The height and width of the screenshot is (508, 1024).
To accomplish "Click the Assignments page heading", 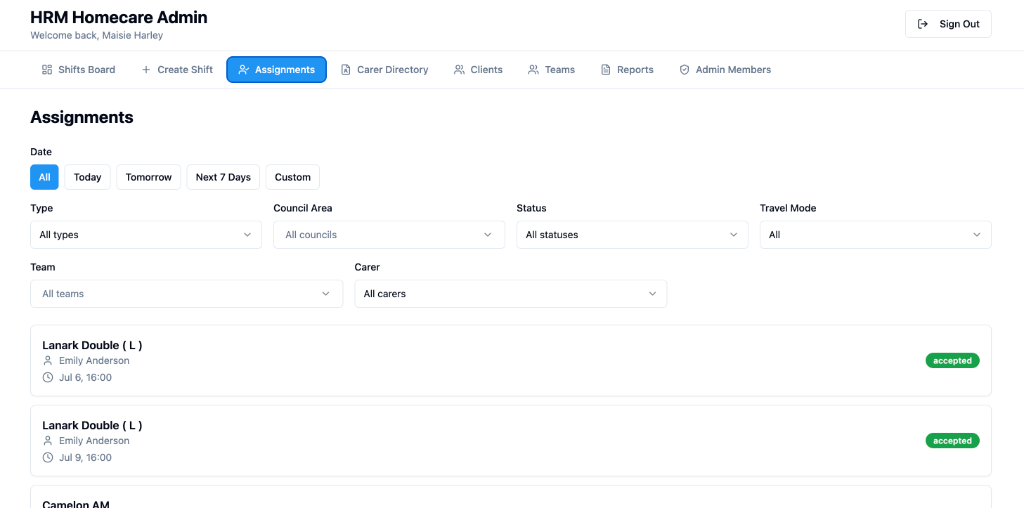I will click(82, 118).
